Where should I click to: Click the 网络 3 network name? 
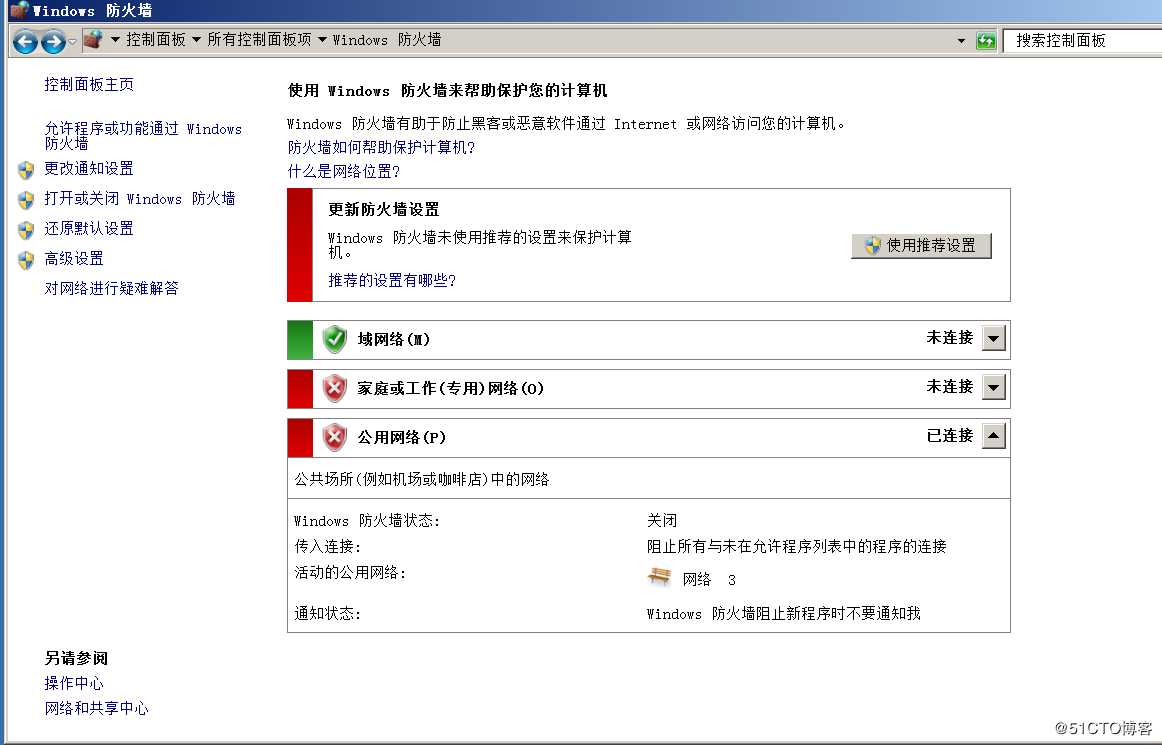(x=709, y=580)
